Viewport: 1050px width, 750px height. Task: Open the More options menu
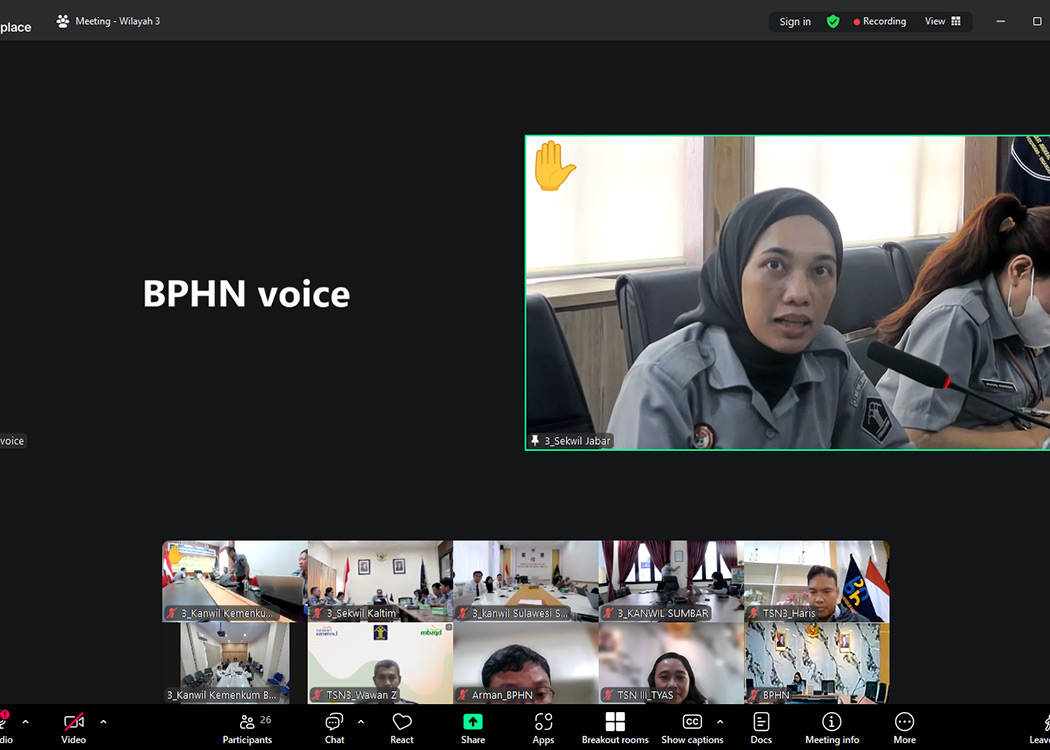[904, 728]
